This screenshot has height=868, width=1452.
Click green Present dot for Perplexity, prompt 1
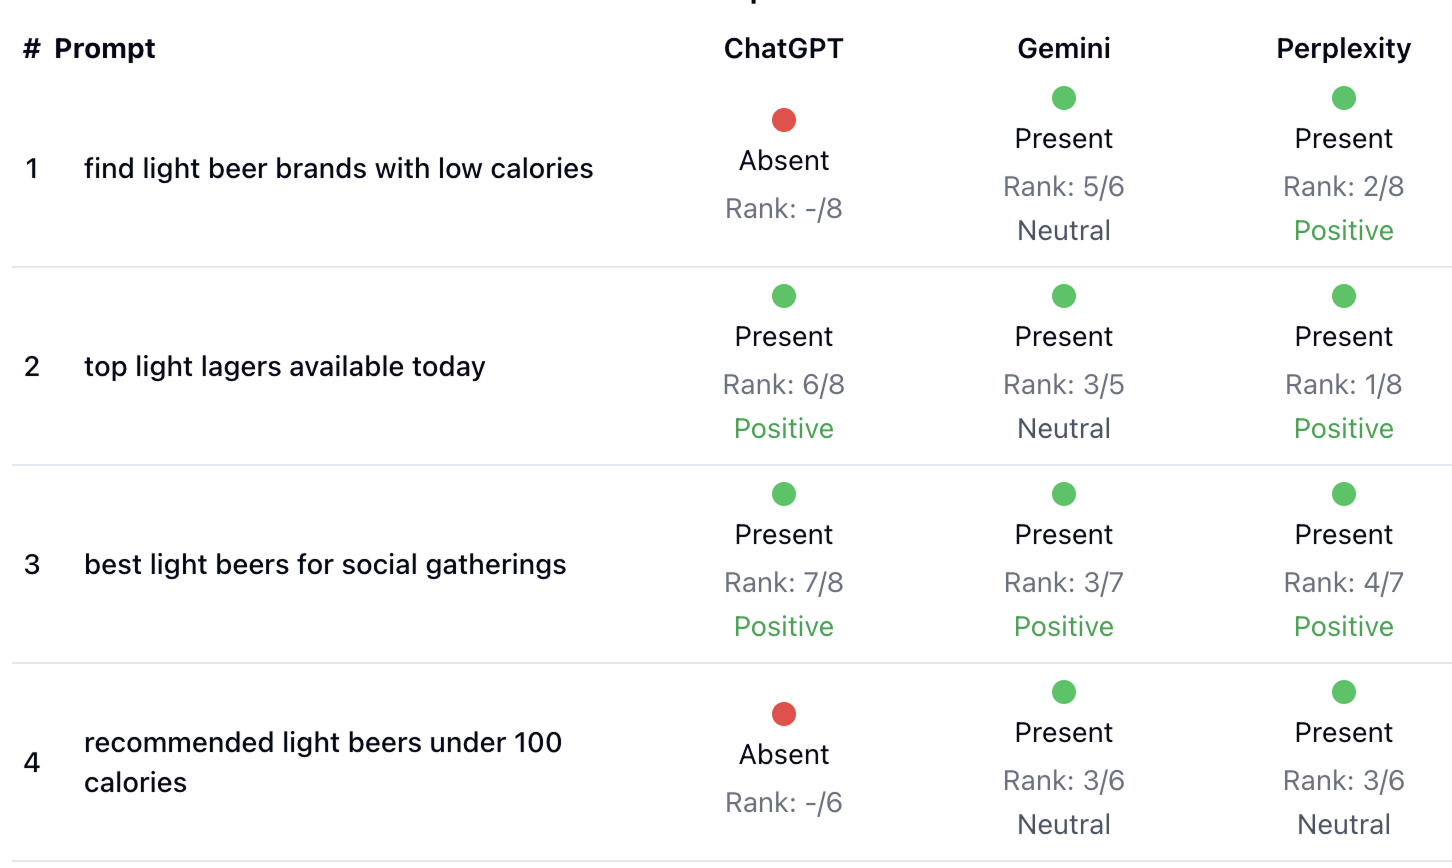[x=1344, y=98]
